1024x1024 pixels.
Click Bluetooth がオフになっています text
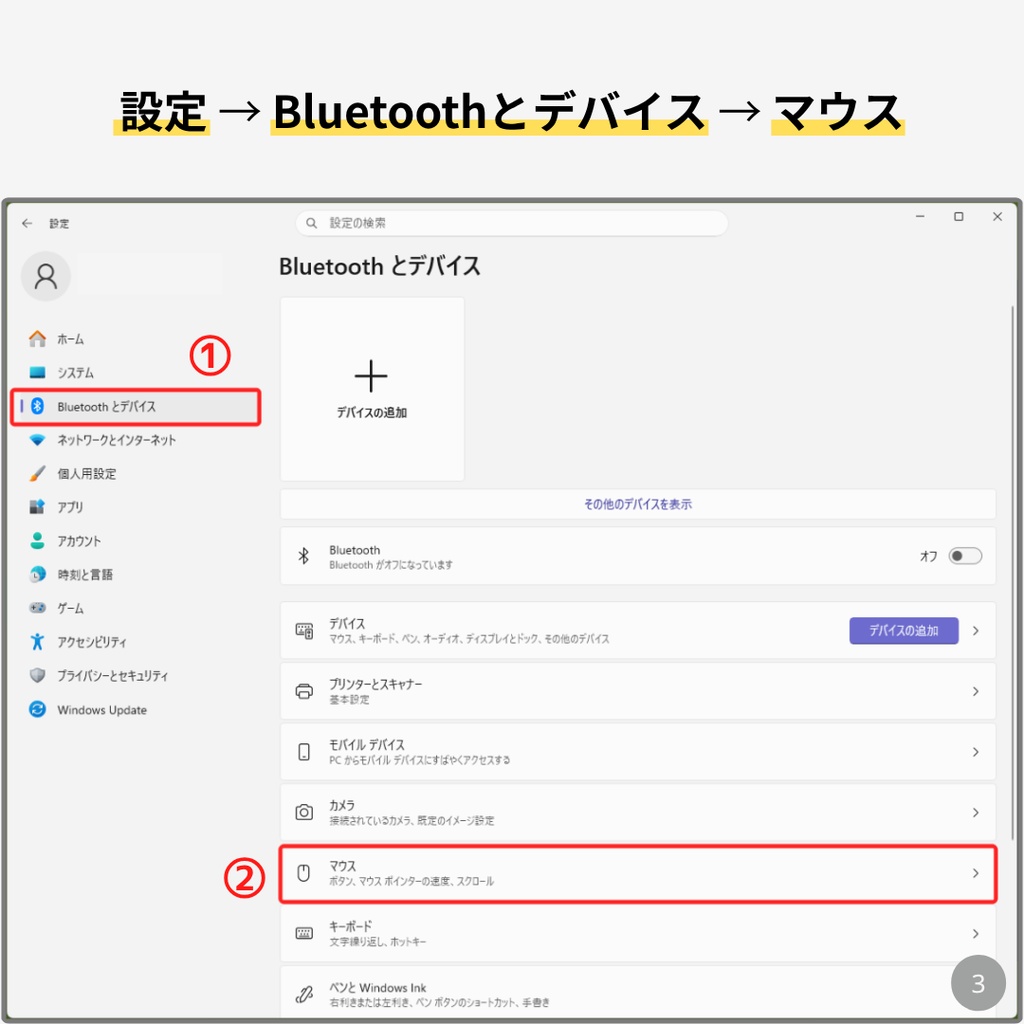pos(391,565)
